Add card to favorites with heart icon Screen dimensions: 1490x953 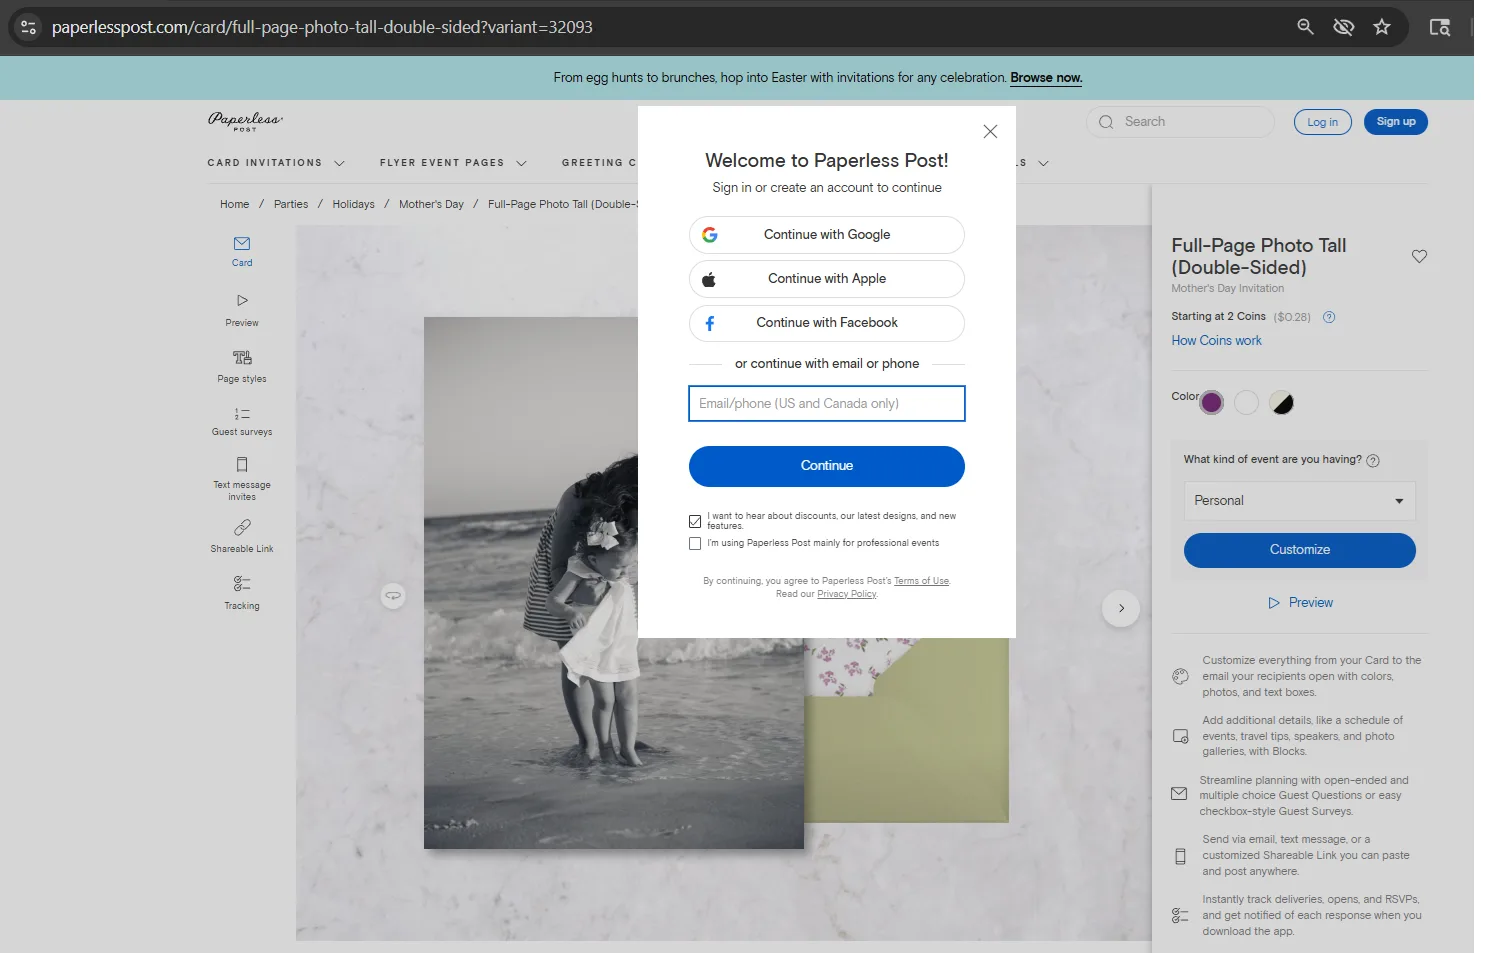pyautogui.click(x=1419, y=256)
